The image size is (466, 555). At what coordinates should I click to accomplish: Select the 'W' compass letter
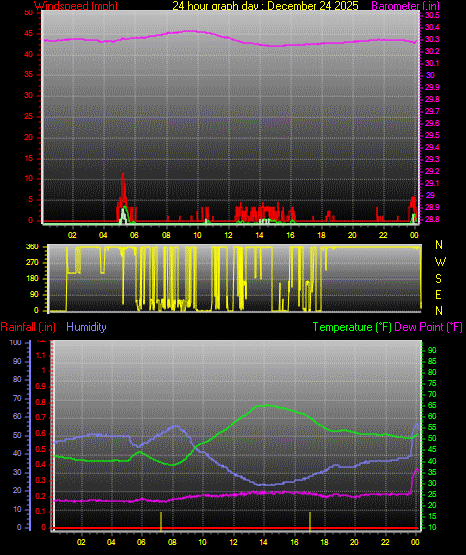(x=440, y=262)
